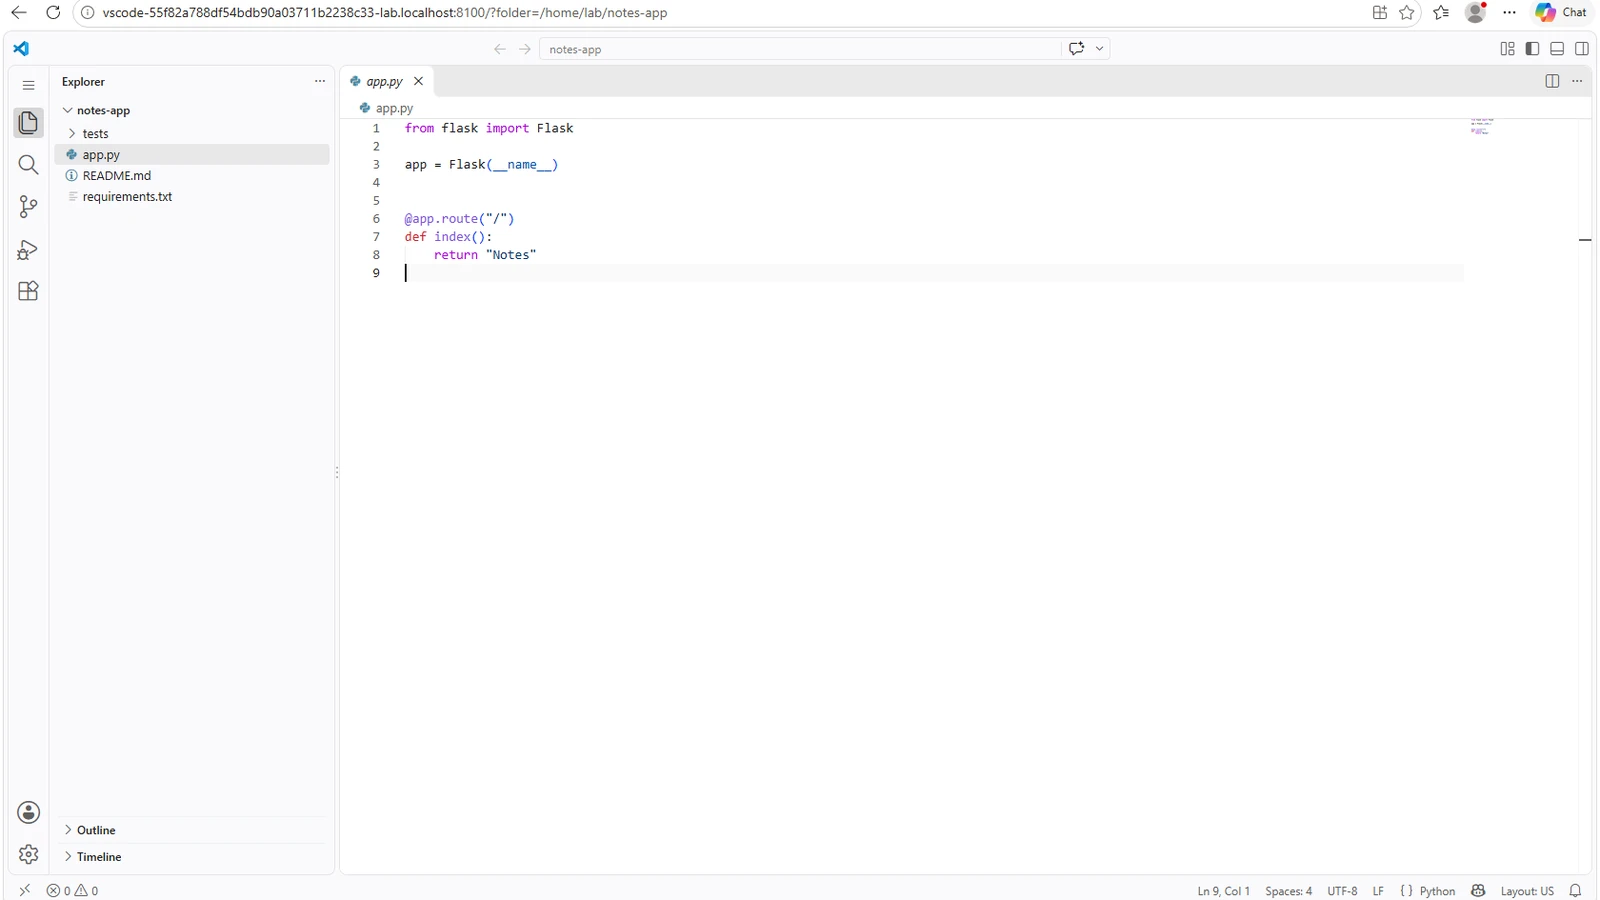Click UTF-8 encoding in status bar
The image size is (1600, 900).
1342,890
